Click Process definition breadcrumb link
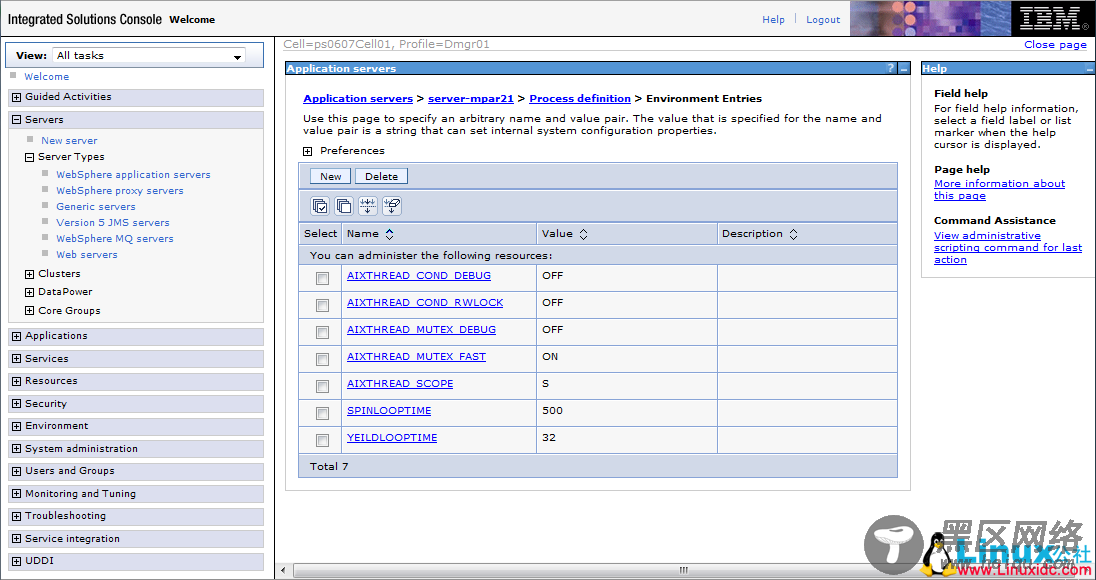The width and height of the screenshot is (1096, 580). click(580, 99)
